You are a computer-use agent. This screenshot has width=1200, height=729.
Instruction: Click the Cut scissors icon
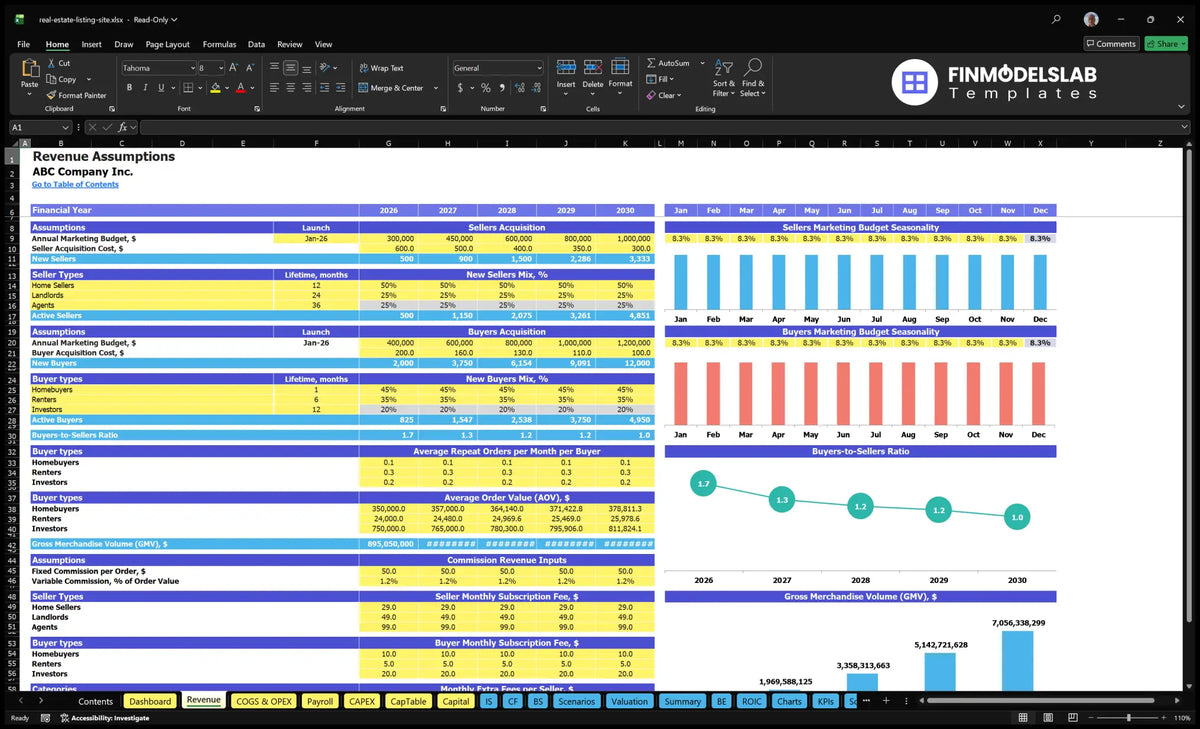coord(51,63)
